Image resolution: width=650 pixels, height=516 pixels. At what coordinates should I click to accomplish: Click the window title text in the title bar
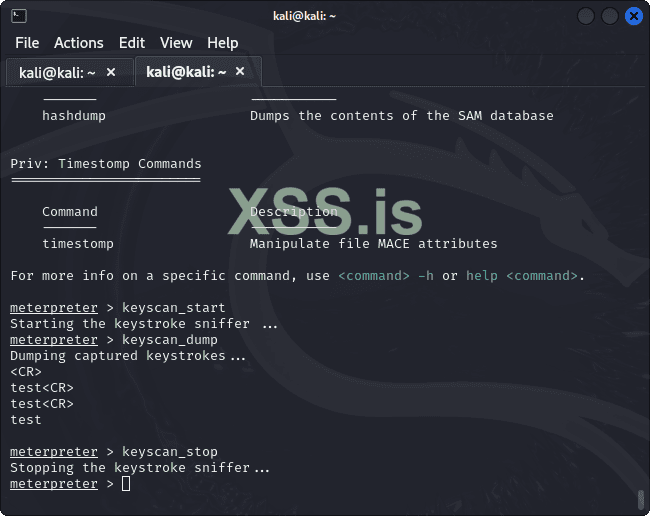tap(305, 16)
